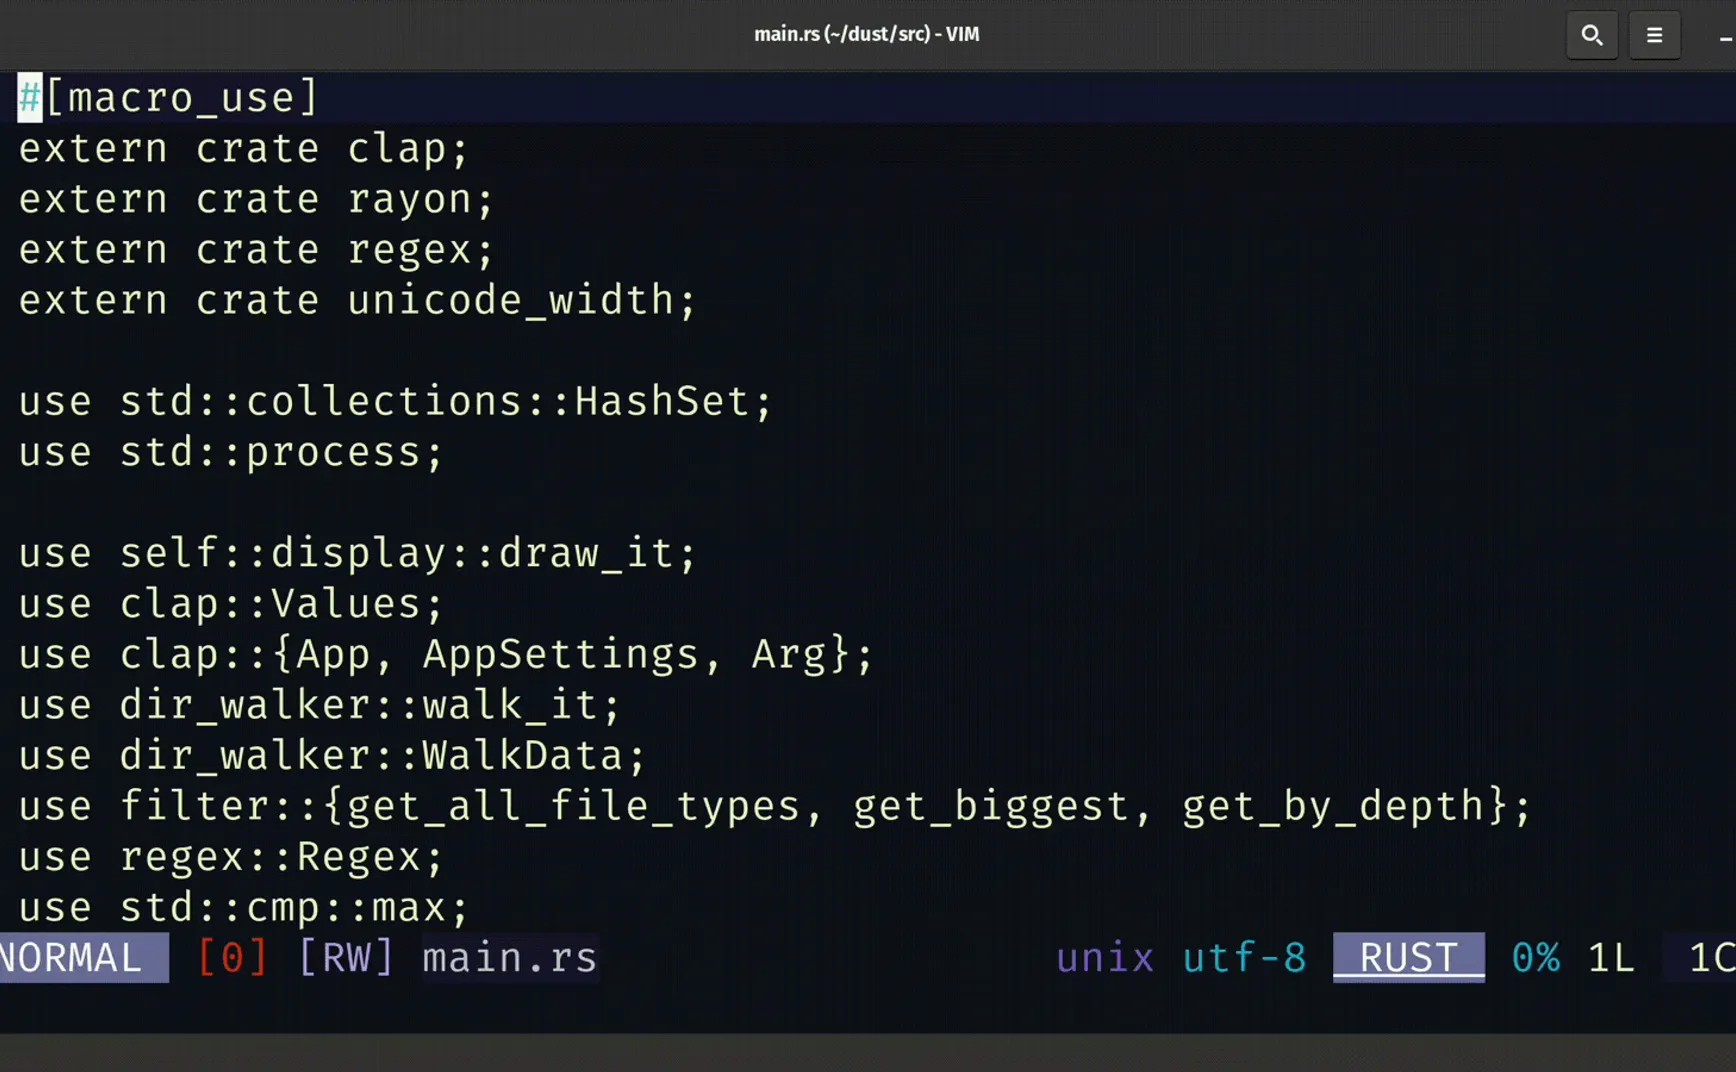Screen dimensions: 1736x1072
Task: Click the line 'extern crate regex;'
Action: pyautogui.click(x=256, y=250)
